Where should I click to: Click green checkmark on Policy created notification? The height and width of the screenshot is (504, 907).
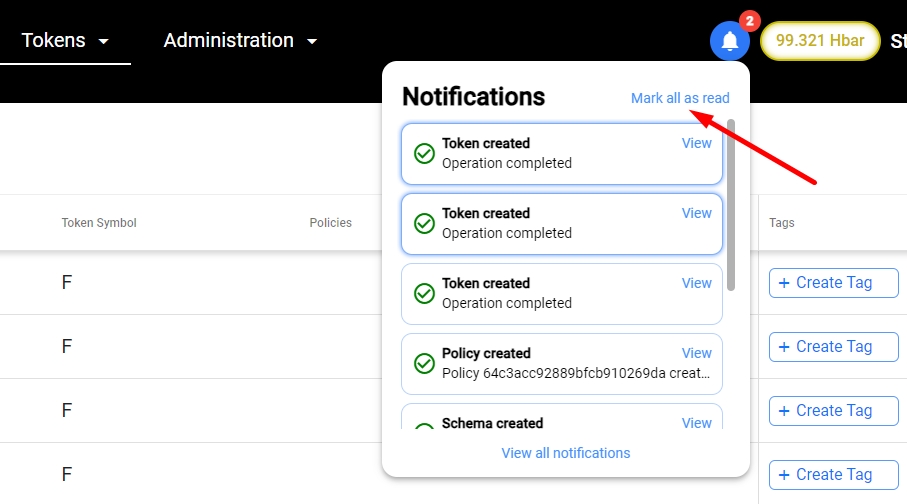(x=424, y=363)
